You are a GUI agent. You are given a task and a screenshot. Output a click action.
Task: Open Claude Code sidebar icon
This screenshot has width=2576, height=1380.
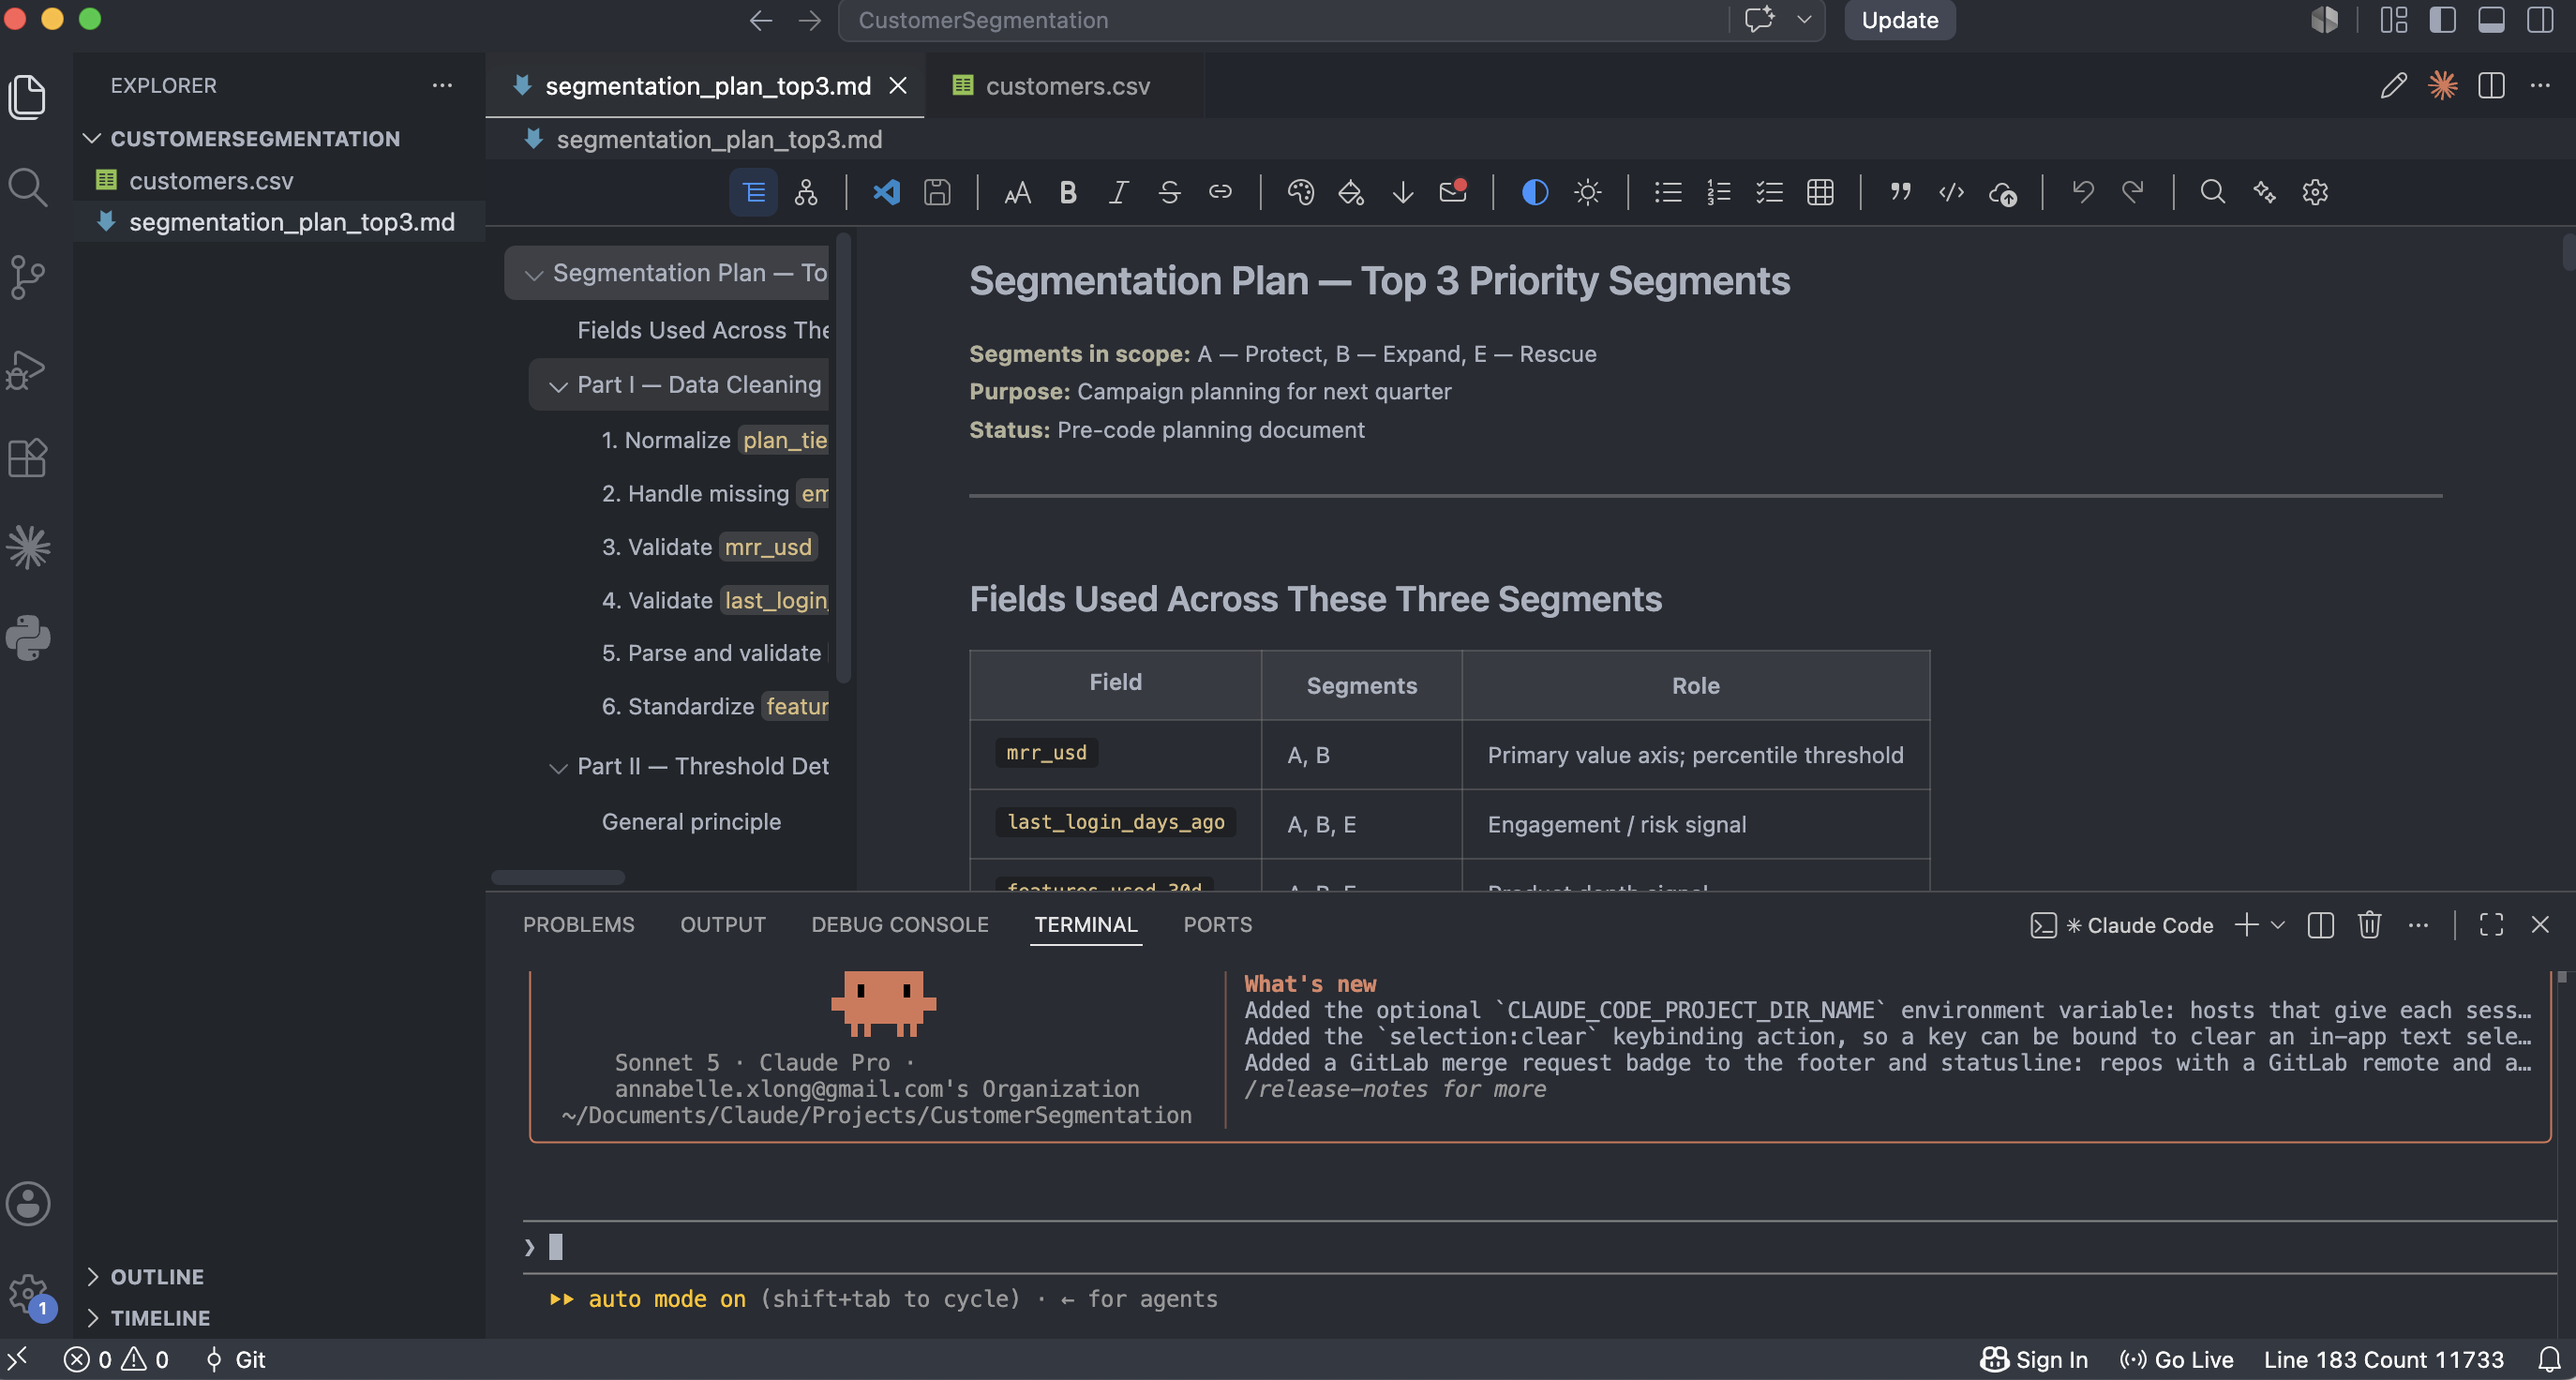(28, 547)
